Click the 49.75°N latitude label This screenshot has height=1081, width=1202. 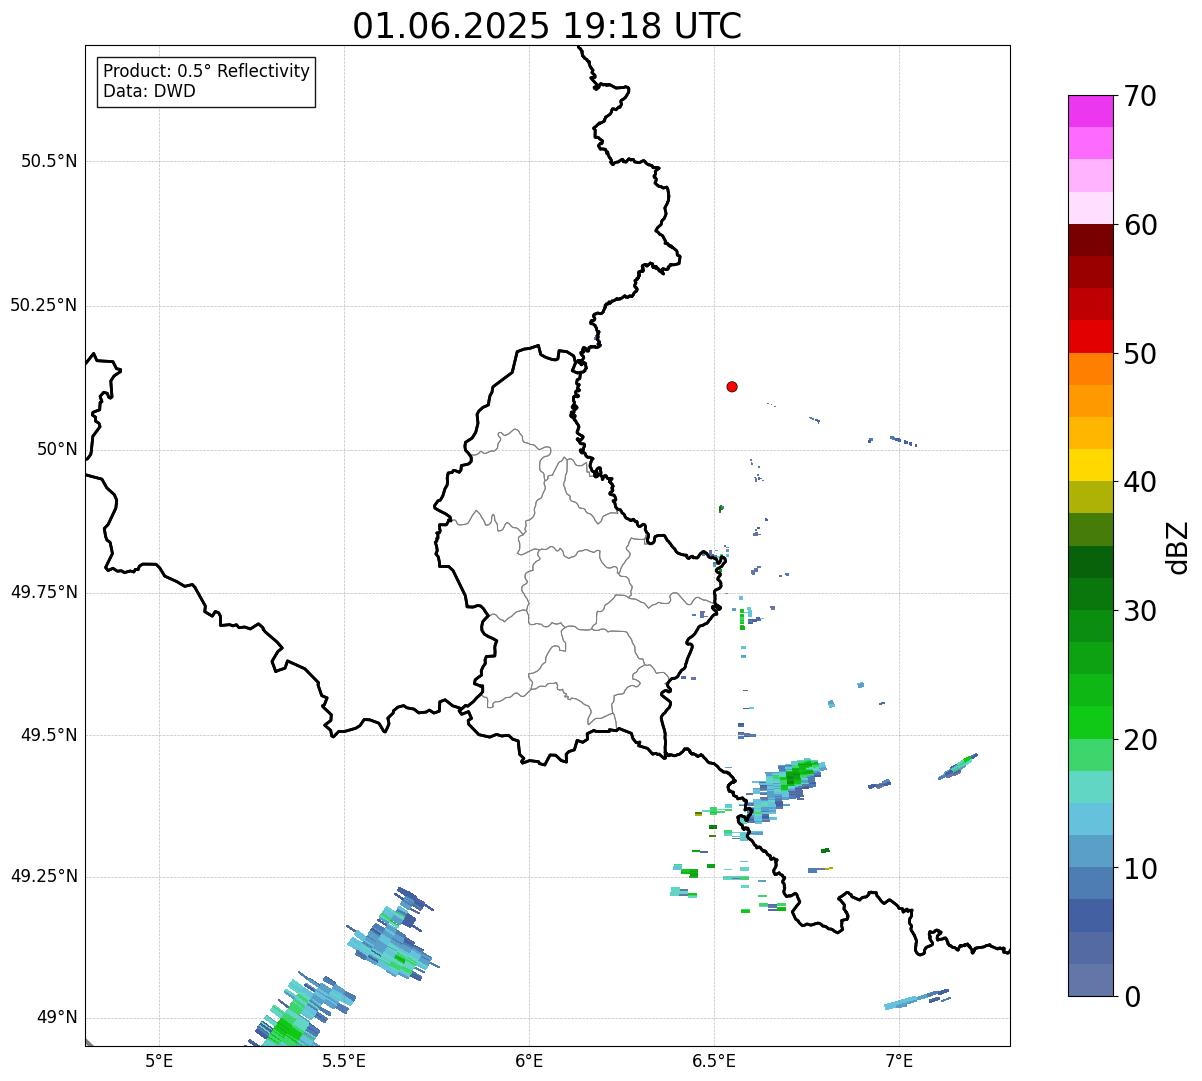[x=44, y=592]
